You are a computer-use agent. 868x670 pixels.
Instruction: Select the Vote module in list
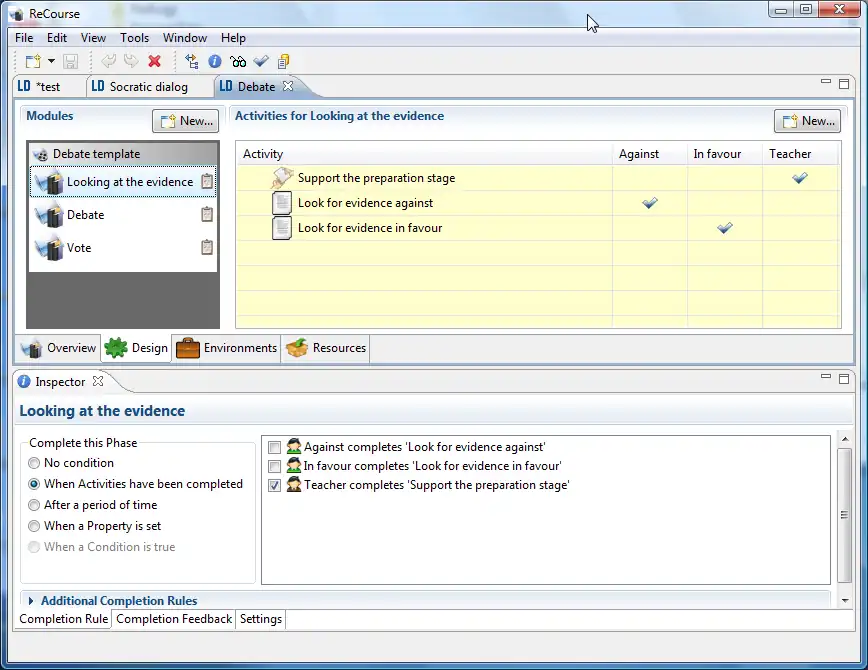point(79,248)
